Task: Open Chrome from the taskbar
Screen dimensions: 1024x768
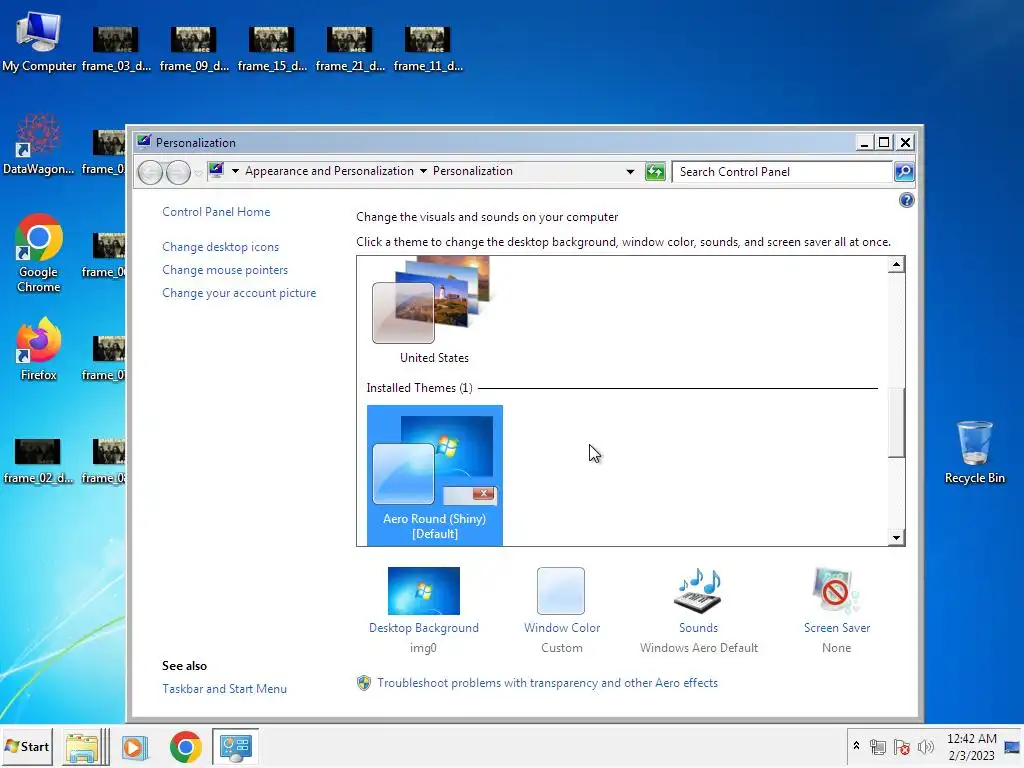Action: [x=185, y=747]
